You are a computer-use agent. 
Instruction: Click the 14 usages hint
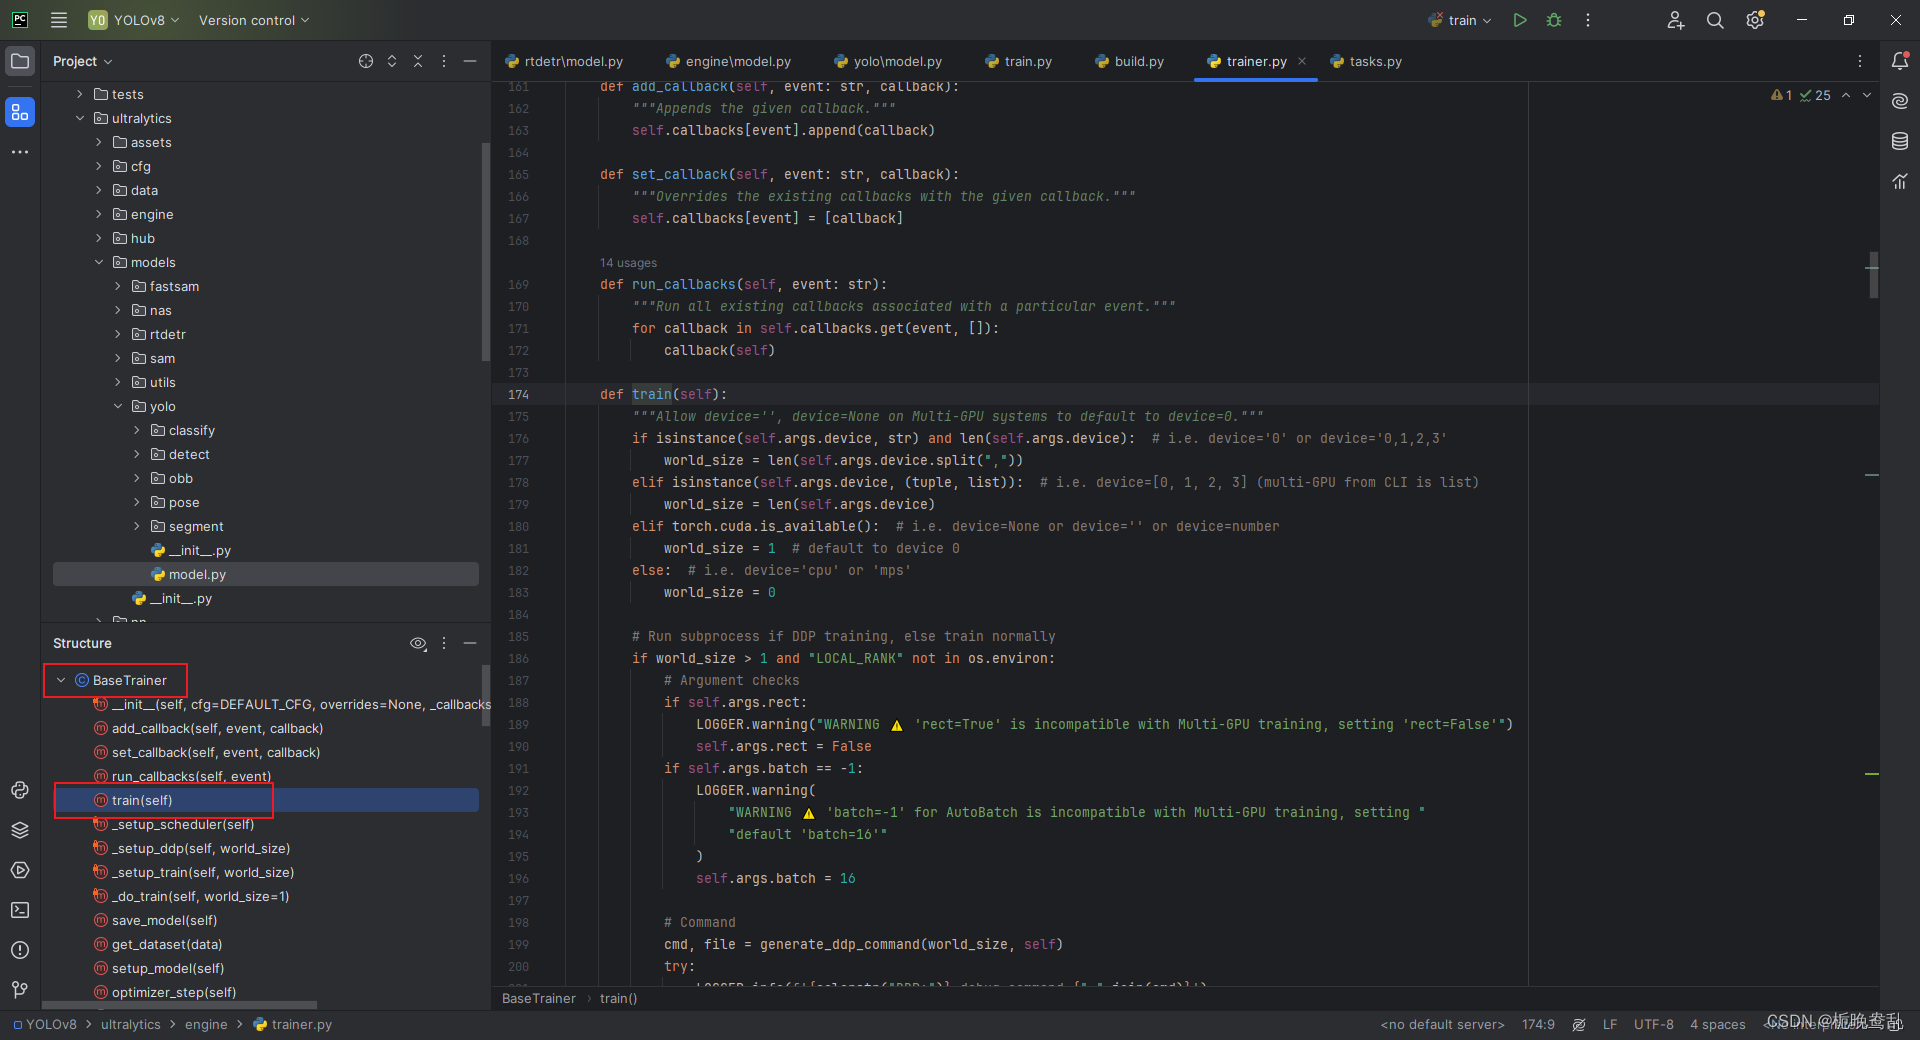(628, 263)
